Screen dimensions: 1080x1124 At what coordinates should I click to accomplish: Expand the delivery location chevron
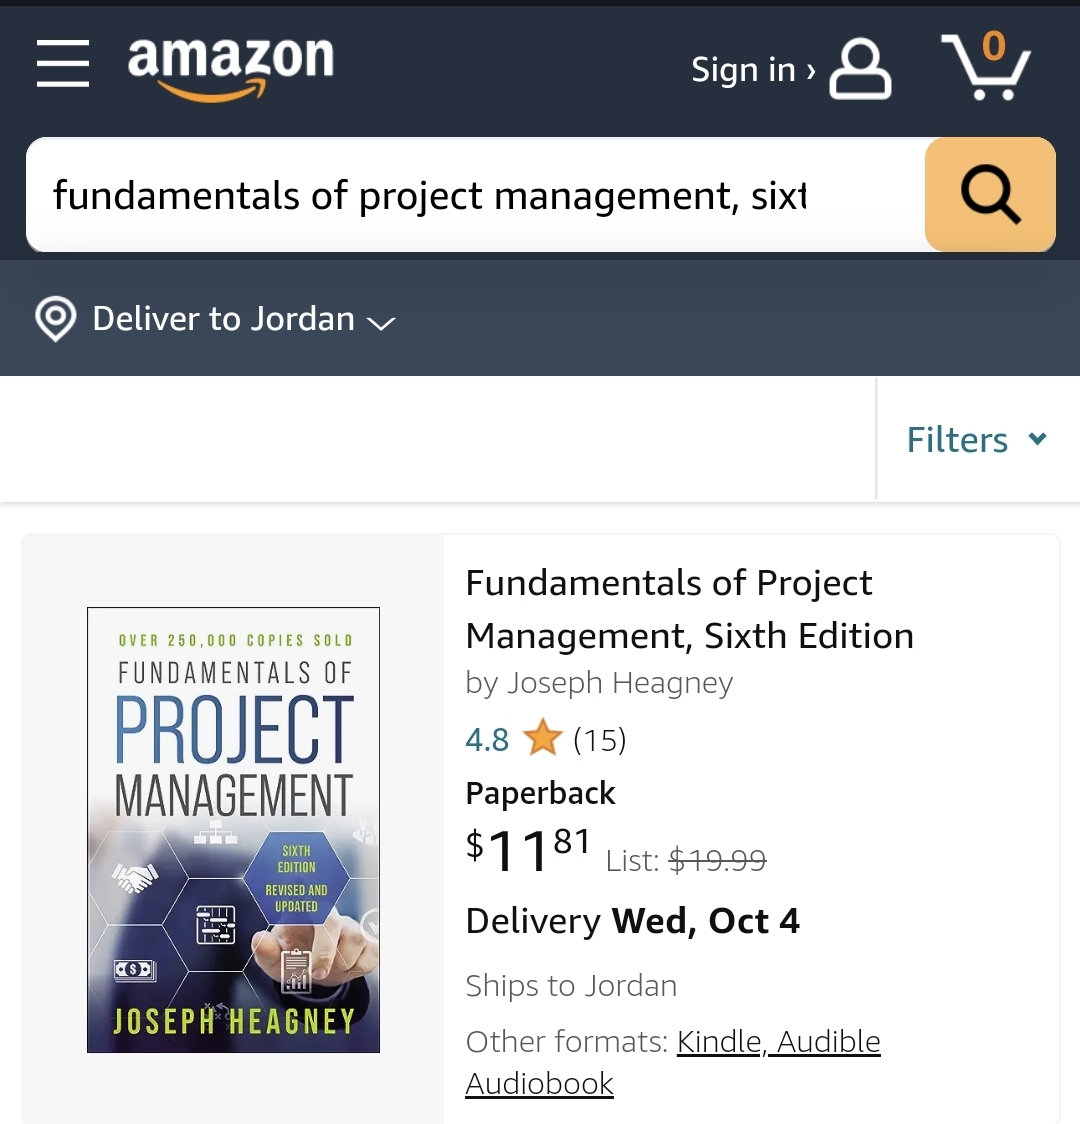pyautogui.click(x=381, y=324)
